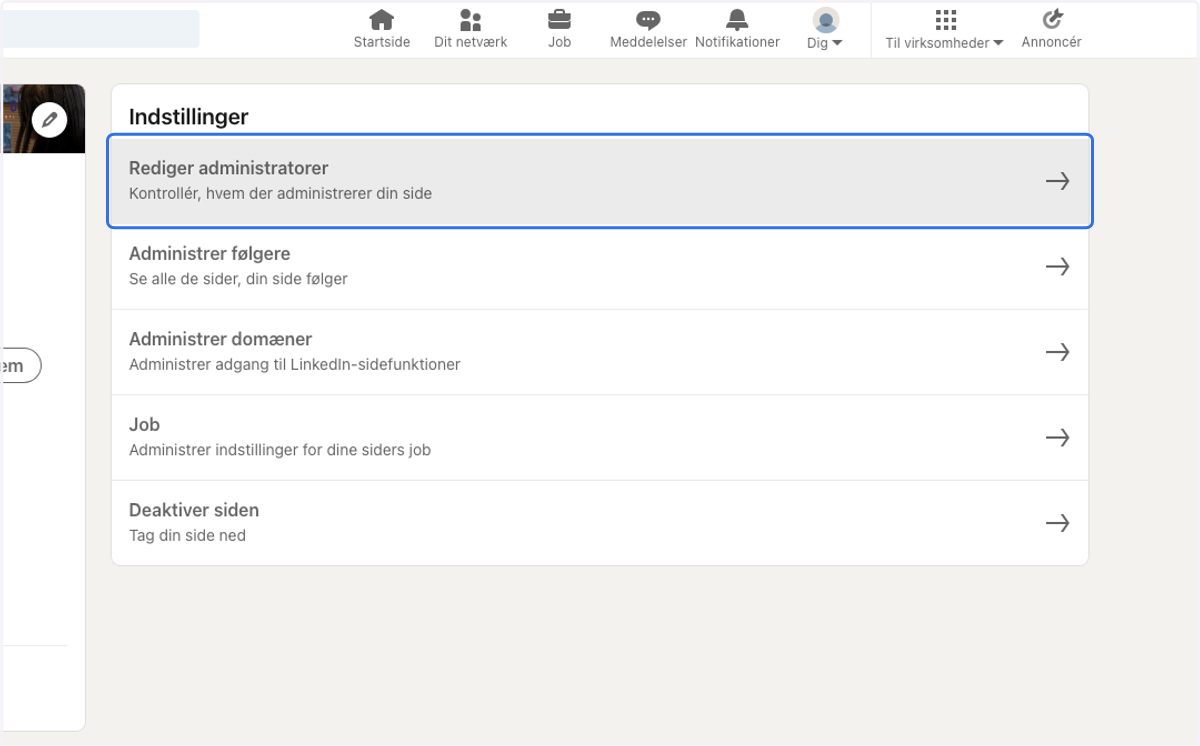Click the search field in top bar
The width and height of the screenshot is (1200, 746).
[100, 29]
